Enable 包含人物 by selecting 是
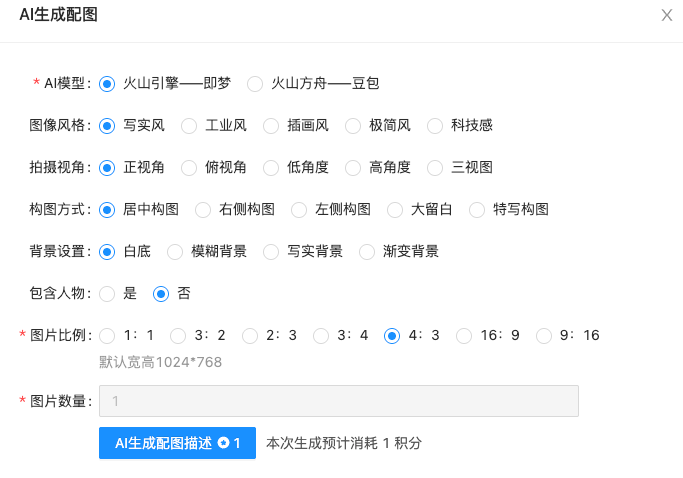 (x=108, y=294)
